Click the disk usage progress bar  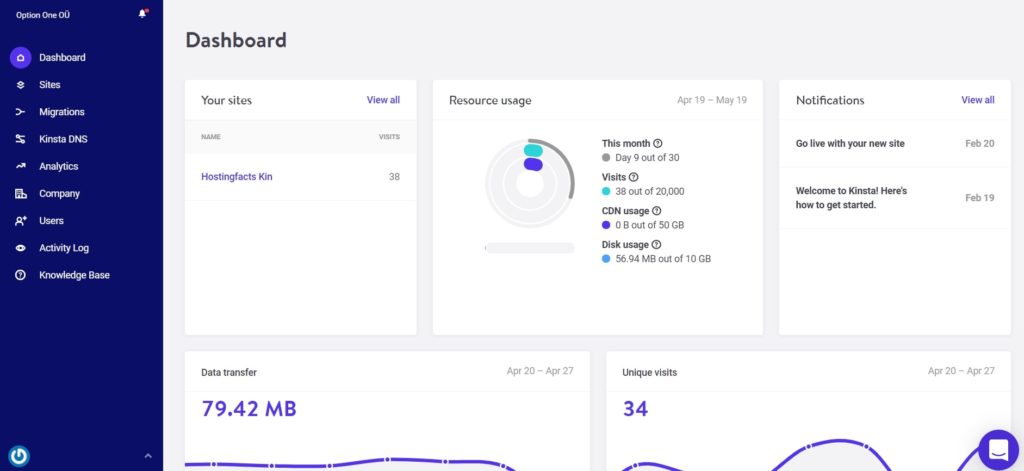pos(530,248)
